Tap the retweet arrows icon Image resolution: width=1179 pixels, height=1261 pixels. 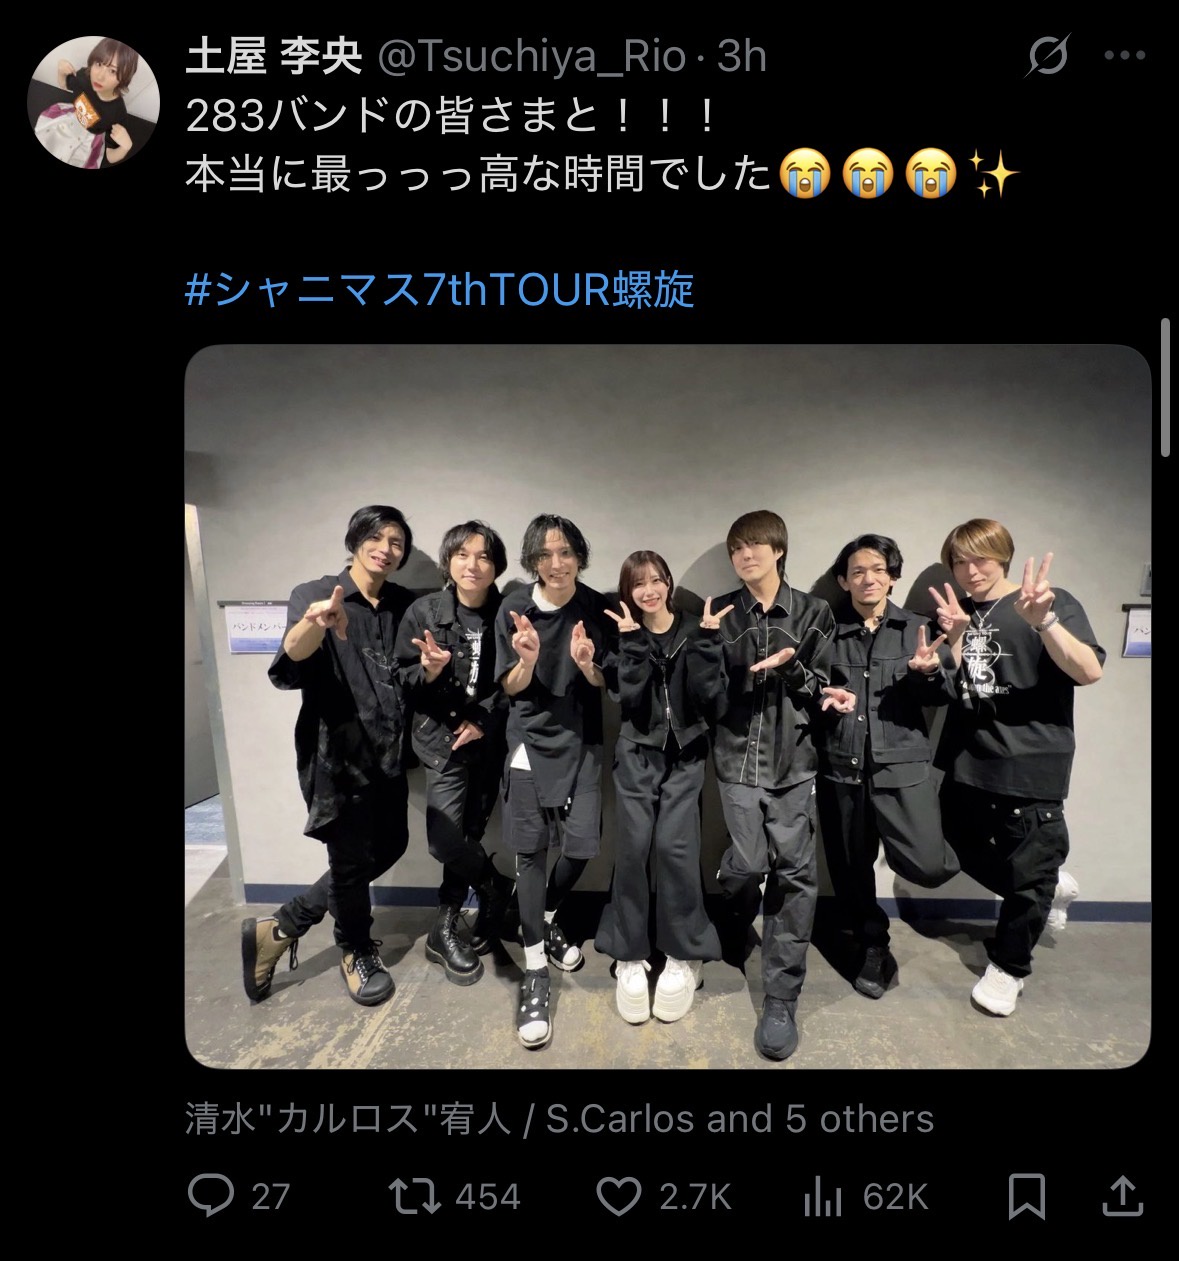(x=415, y=1196)
